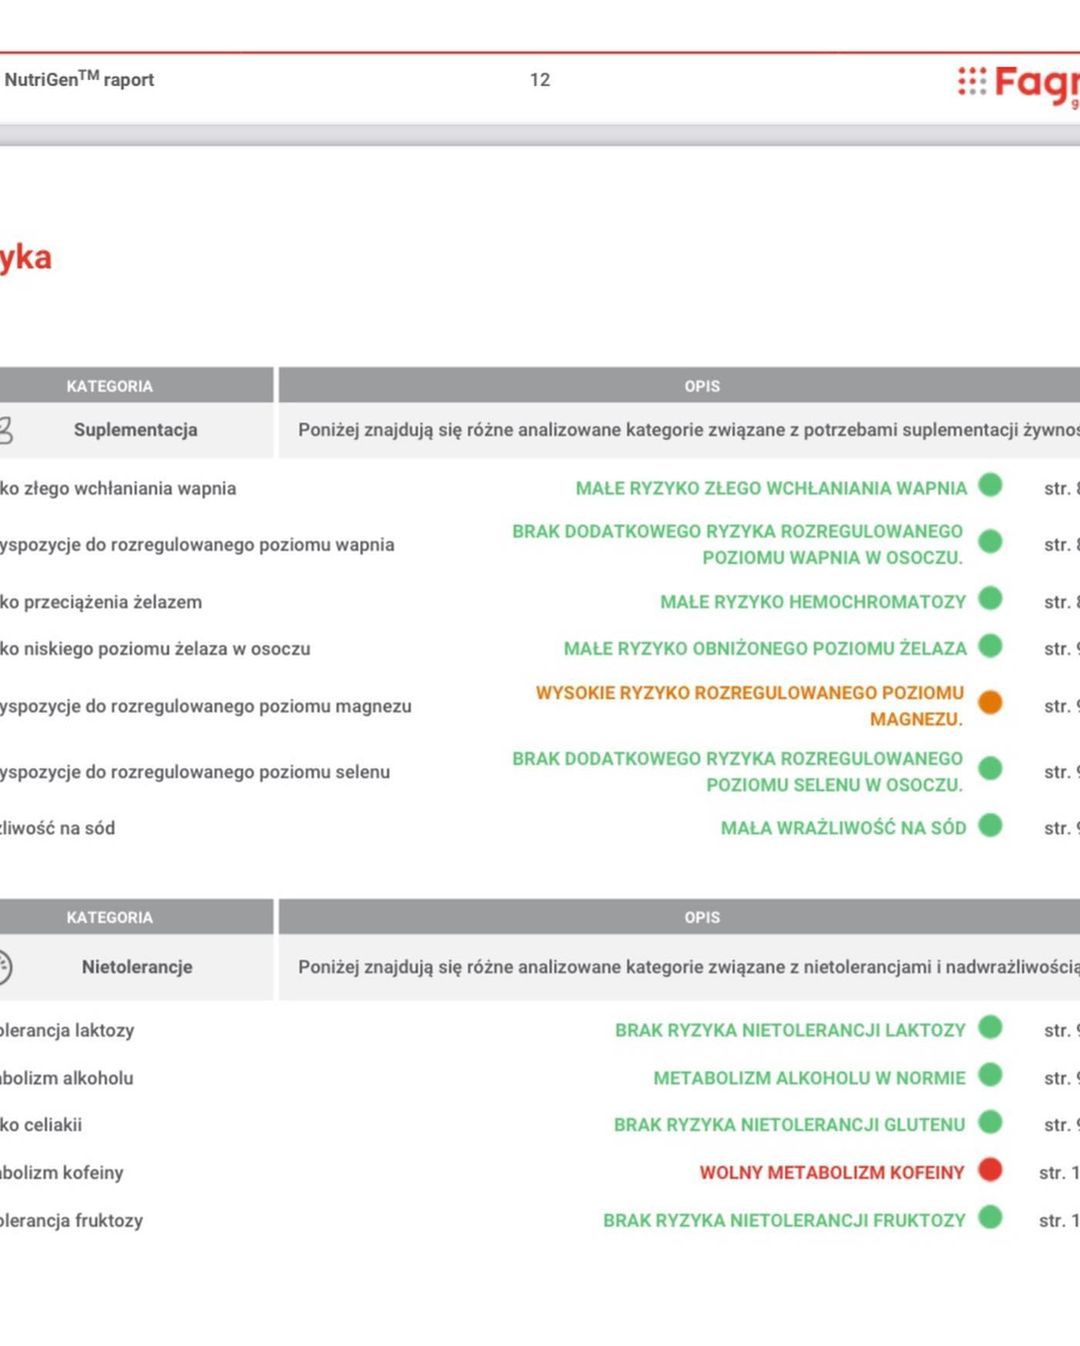Click text BRAK RYZYKA NIETOLERANCJI FRUKTOZY
This screenshot has height=1346, width=1080.
[x=784, y=1220]
